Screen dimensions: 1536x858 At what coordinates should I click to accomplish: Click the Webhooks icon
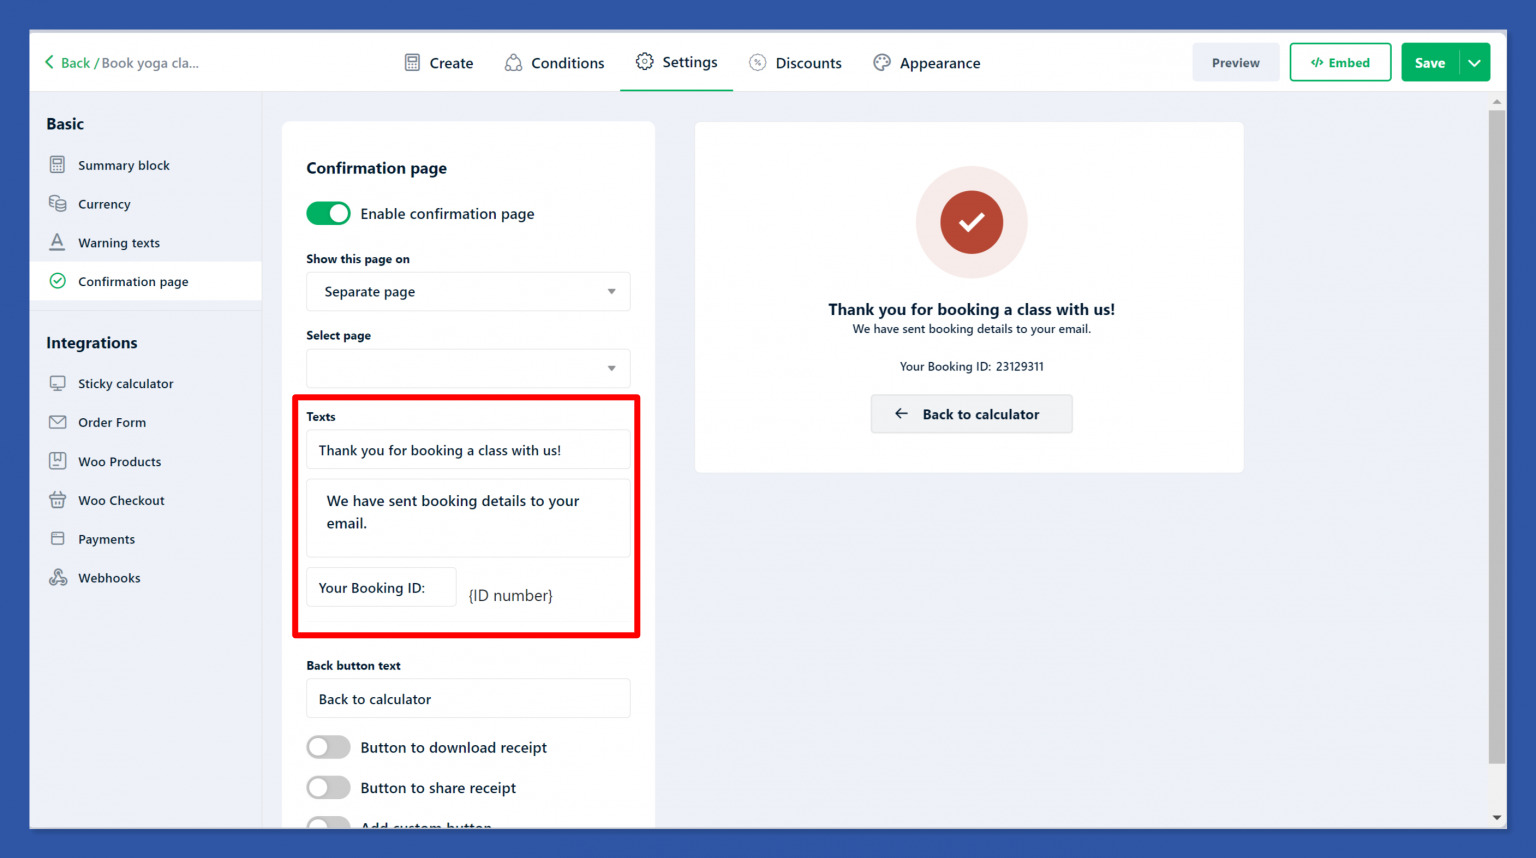(58, 578)
